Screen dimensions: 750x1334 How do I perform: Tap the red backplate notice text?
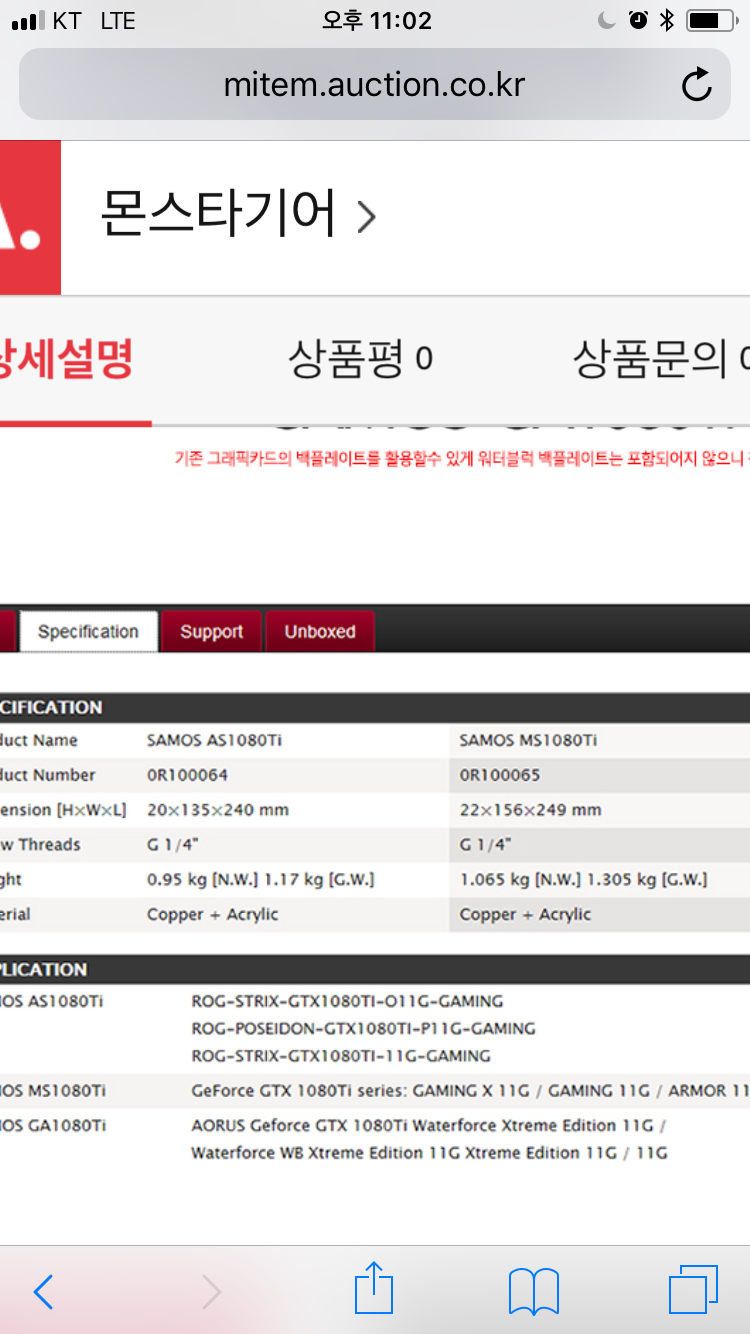462,459
